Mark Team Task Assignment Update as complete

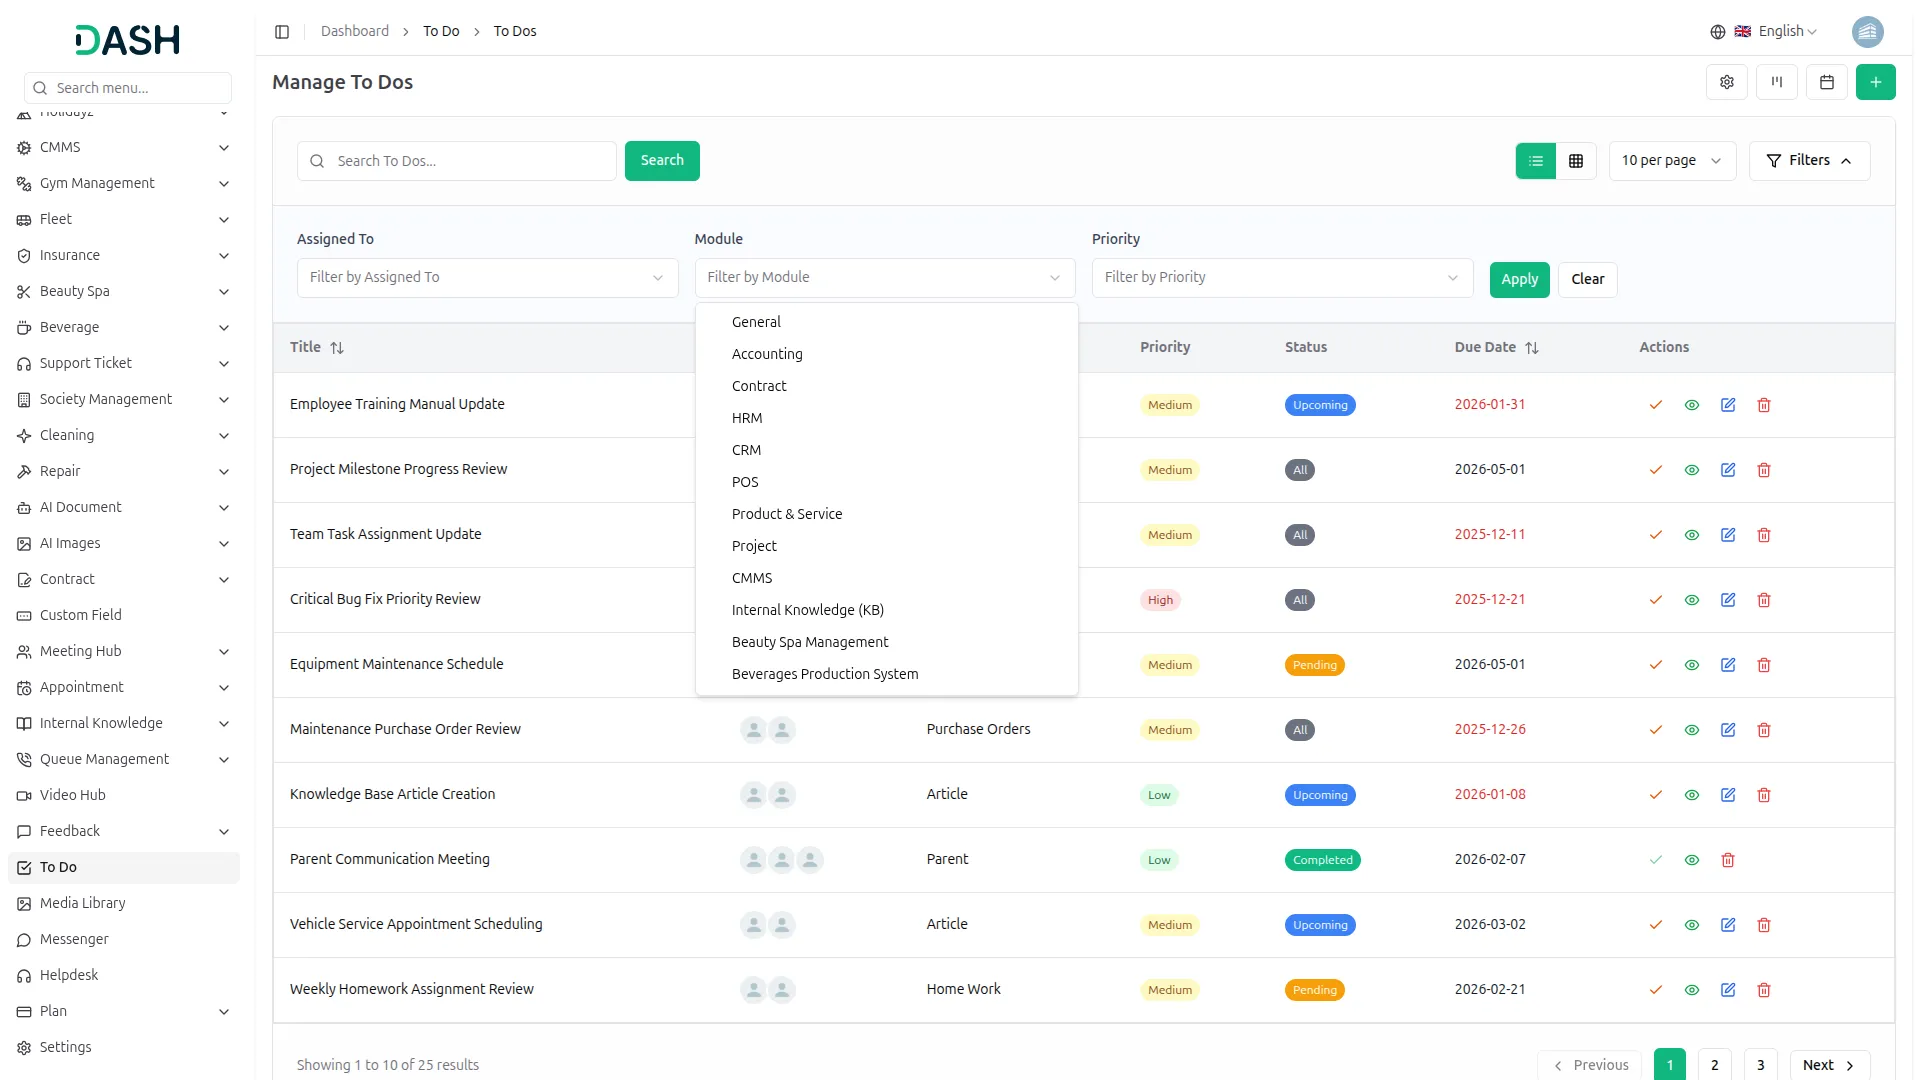(1655, 535)
